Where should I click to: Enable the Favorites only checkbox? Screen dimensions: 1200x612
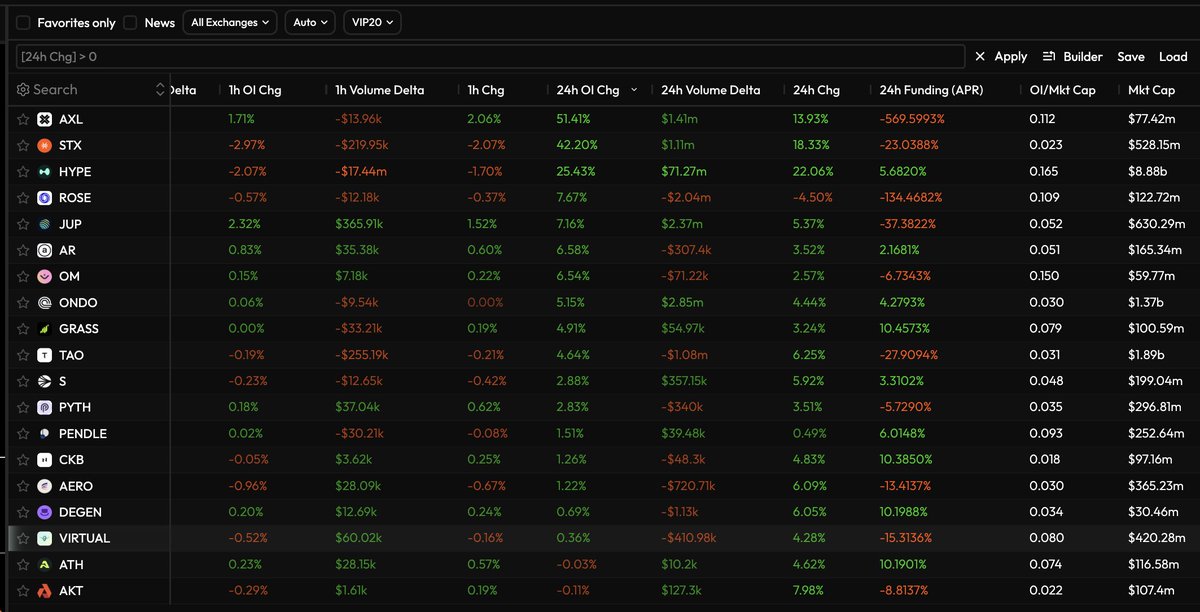point(23,22)
